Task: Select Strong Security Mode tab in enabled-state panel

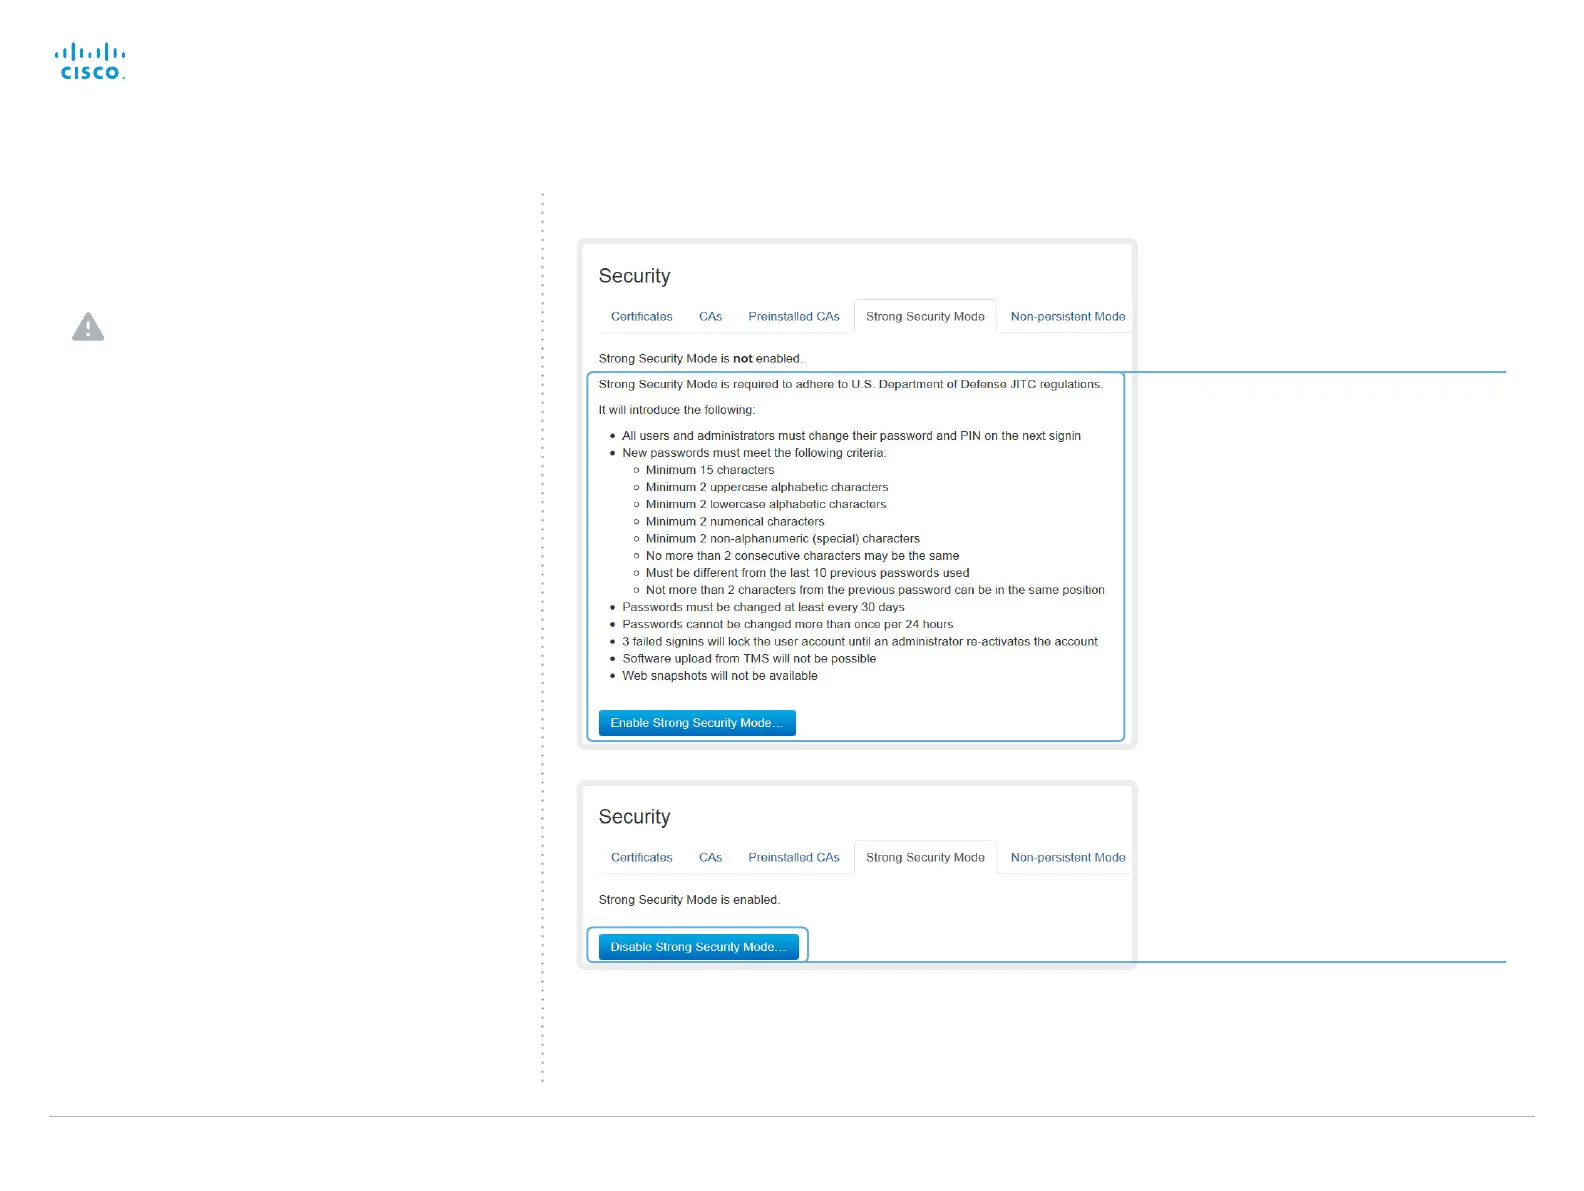Action: (925, 858)
